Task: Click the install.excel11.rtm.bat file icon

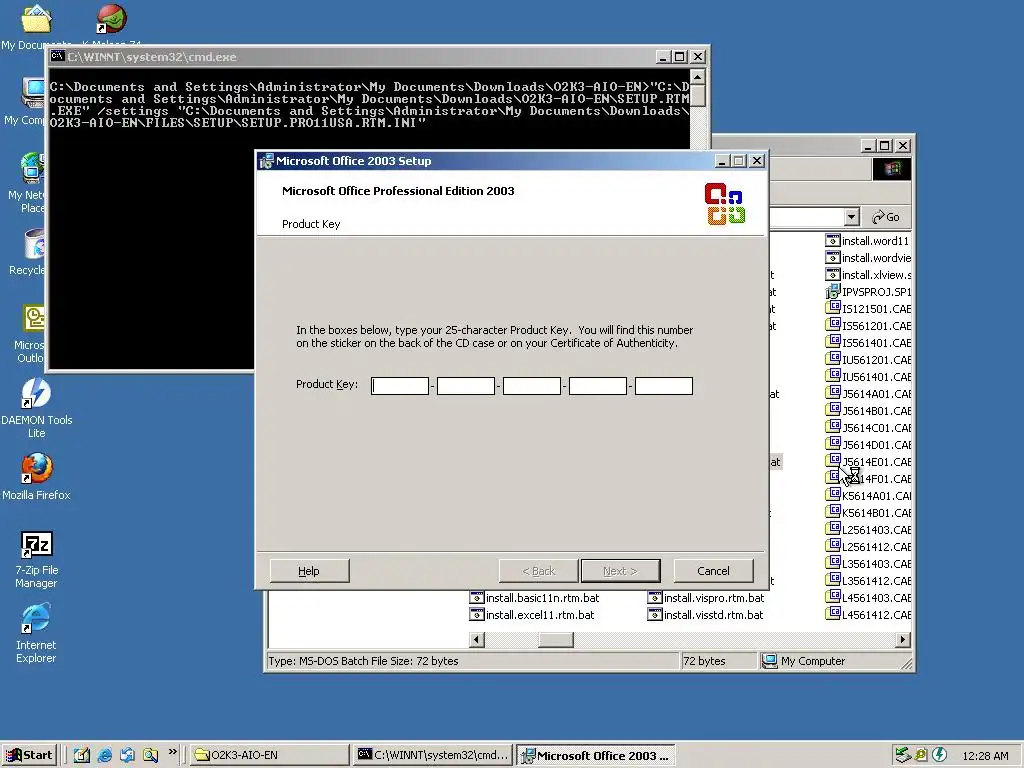Action: point(477,615)
